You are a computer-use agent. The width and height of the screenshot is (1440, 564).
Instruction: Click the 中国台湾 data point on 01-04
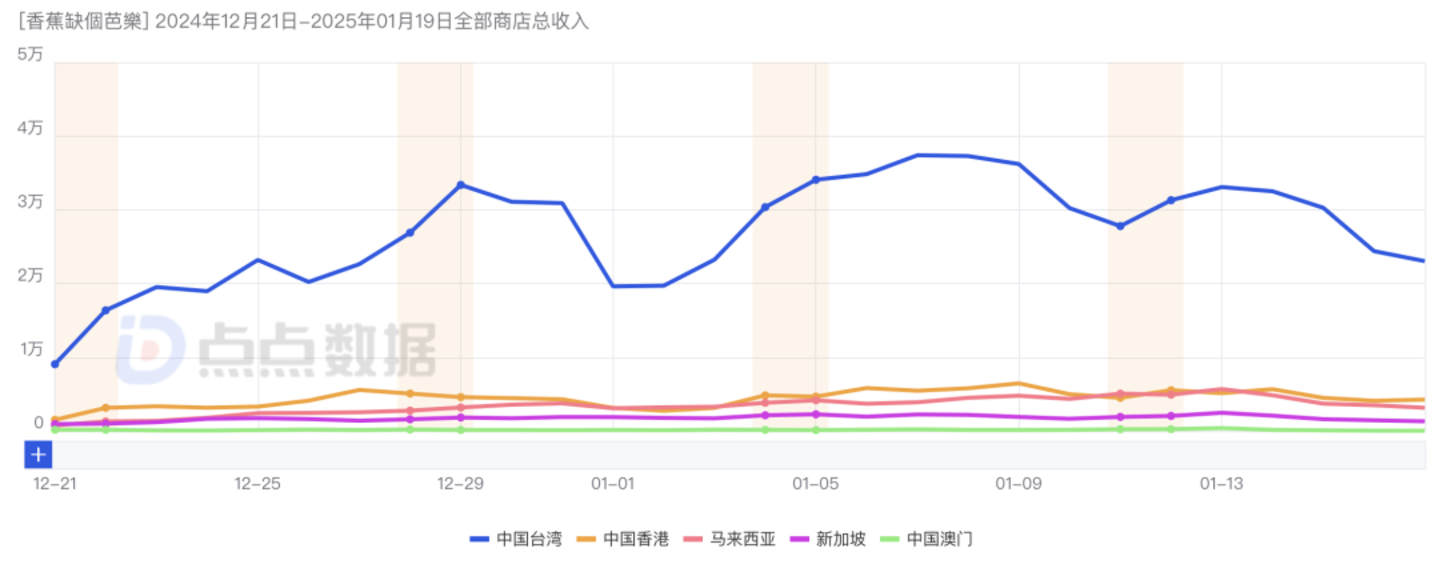click(x=765, y=207)
